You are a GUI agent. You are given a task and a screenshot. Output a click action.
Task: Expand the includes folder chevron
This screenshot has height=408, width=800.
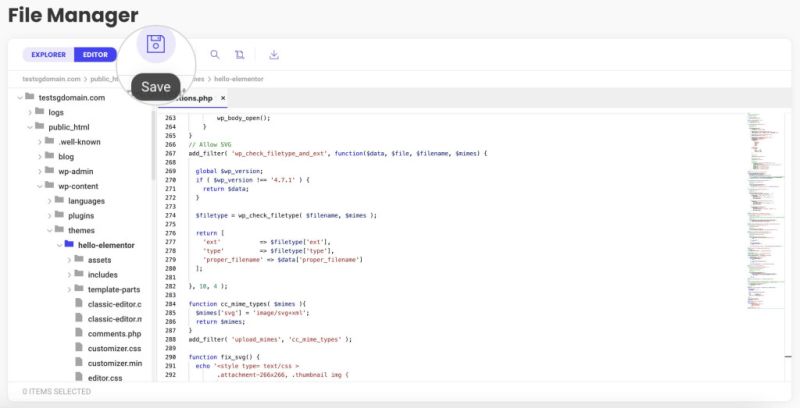tap(69, 275)
